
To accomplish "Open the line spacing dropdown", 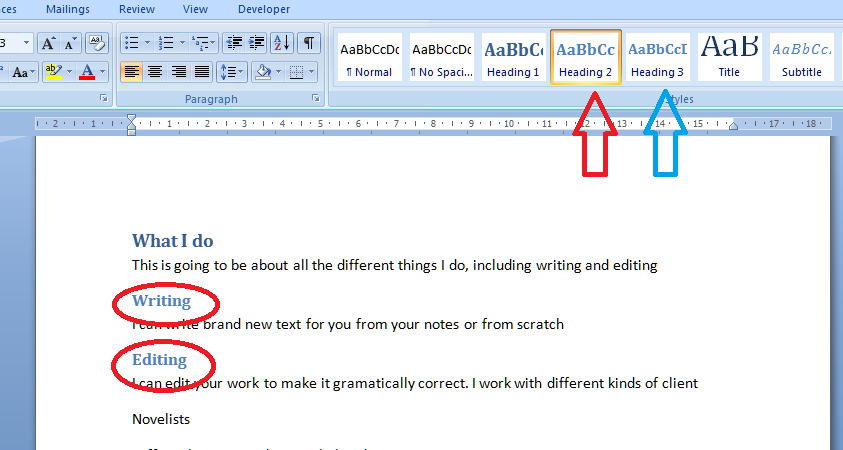I will (233, 72).
